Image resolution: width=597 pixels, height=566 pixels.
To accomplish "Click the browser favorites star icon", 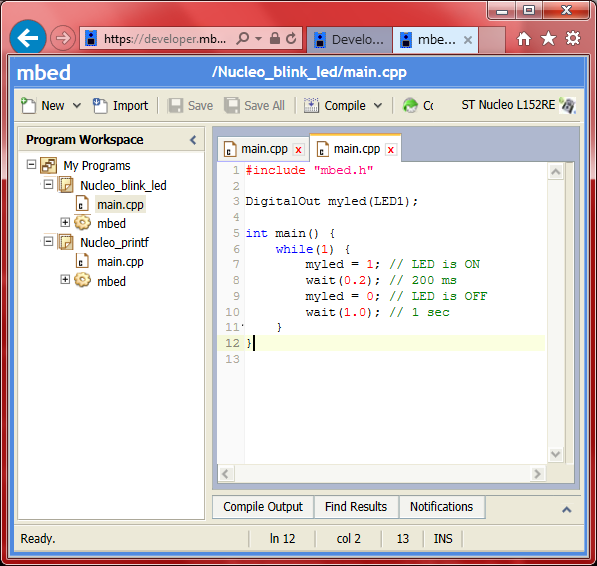I will 548,39.
